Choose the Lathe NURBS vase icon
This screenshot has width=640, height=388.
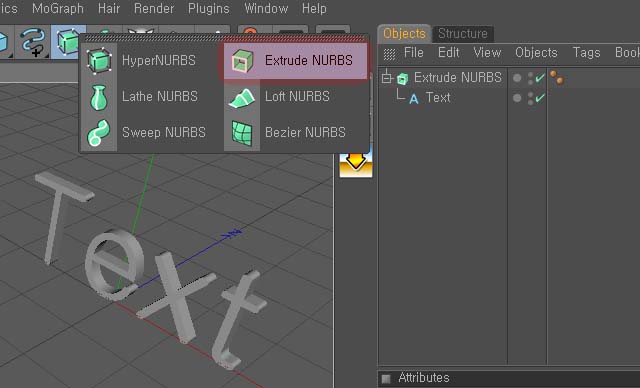(99, 97)
